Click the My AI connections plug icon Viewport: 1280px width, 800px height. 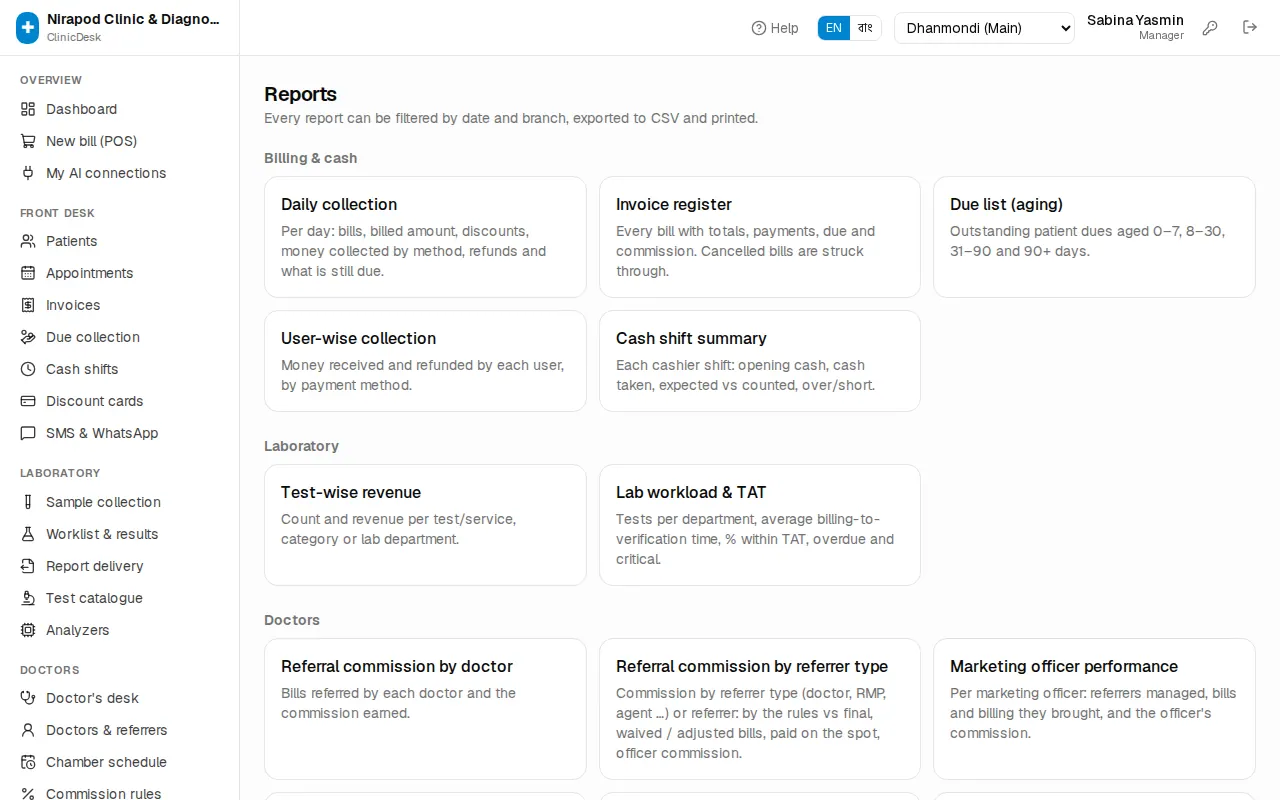(28, 173)
